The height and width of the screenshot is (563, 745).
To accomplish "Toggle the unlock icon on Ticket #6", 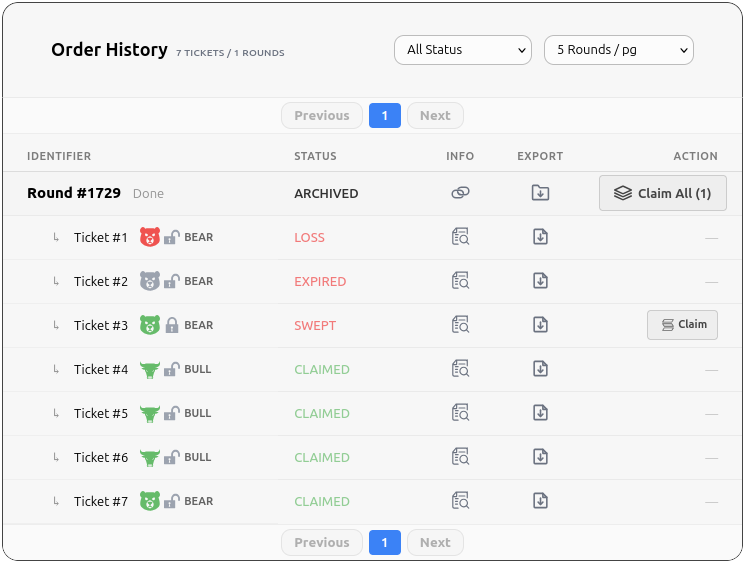I will point(172,457).
